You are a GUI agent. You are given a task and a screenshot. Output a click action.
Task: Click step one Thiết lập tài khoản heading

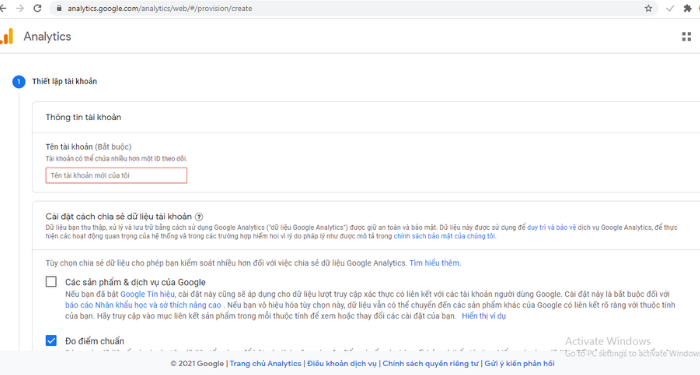[x=64, y=81]
